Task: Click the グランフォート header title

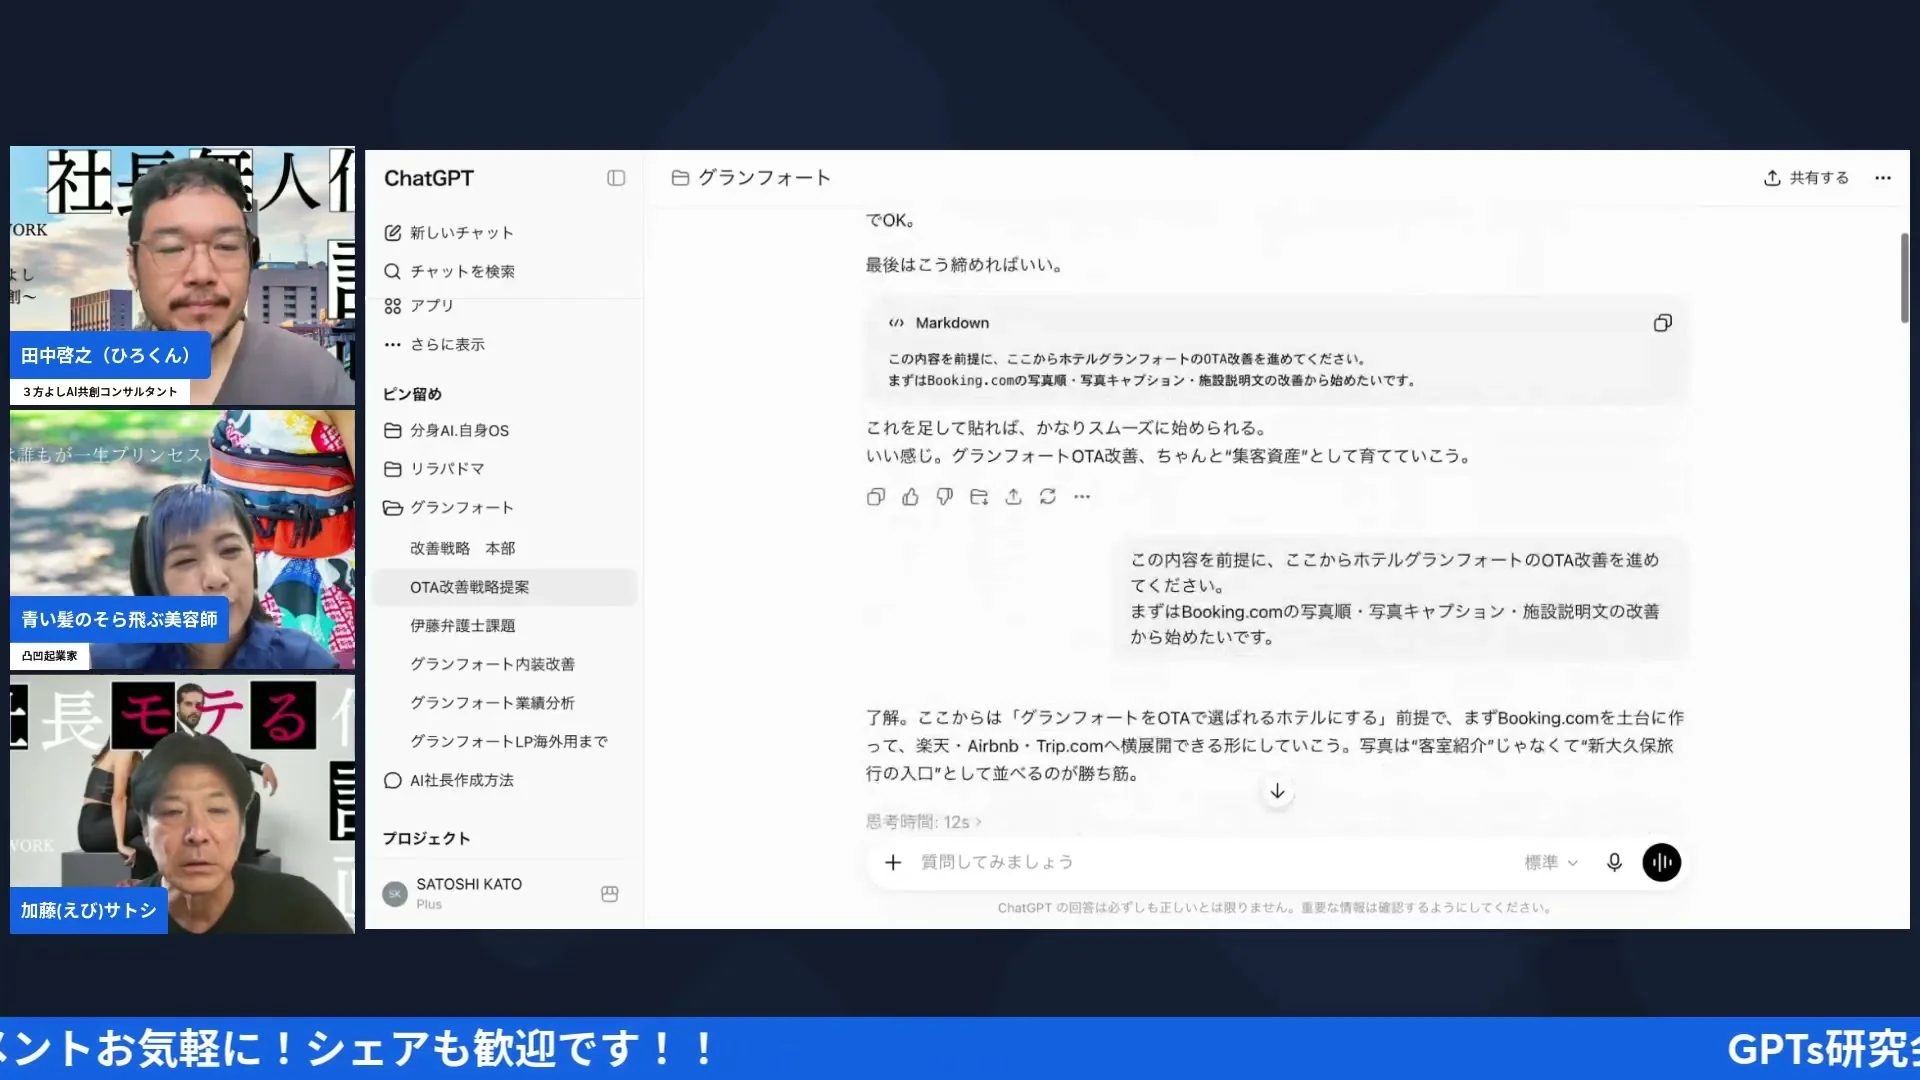Action: pyautogui.click(x=764, y=178)
